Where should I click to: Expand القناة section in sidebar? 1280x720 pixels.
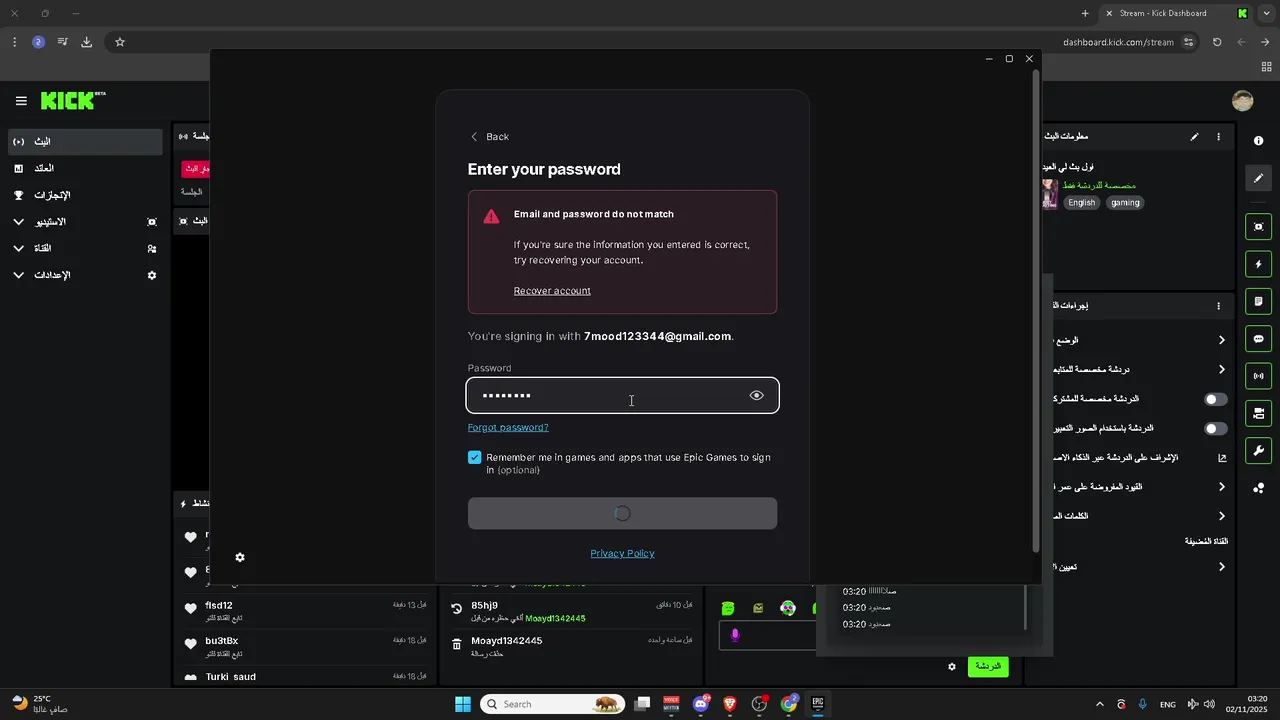(18, 248)
